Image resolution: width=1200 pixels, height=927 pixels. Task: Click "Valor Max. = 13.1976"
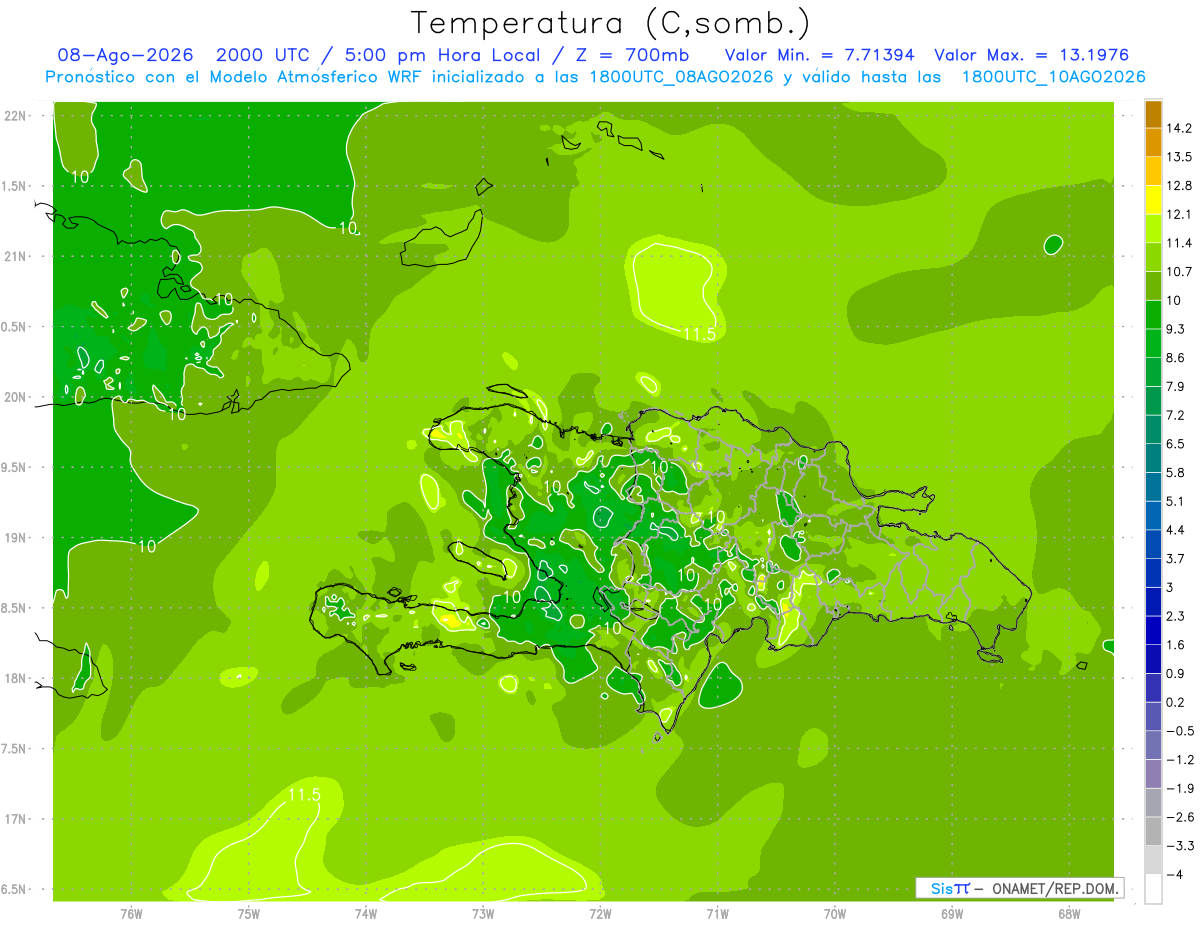pyautogui.click(x=1032, y=55)
